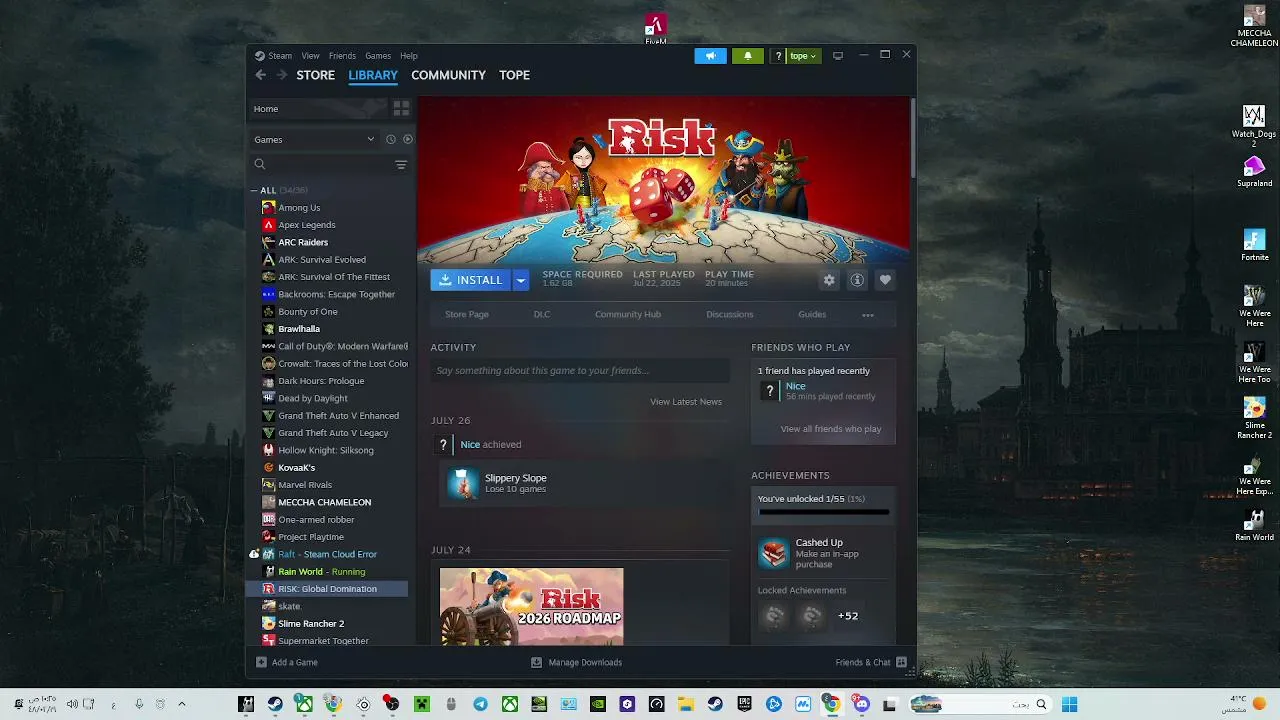Open the Watch_Dogs 2 desktop shortcut
Image resolution: width=1280 pixels, height=720 pixels.
pyautogui.click(x=1254, y=126)
